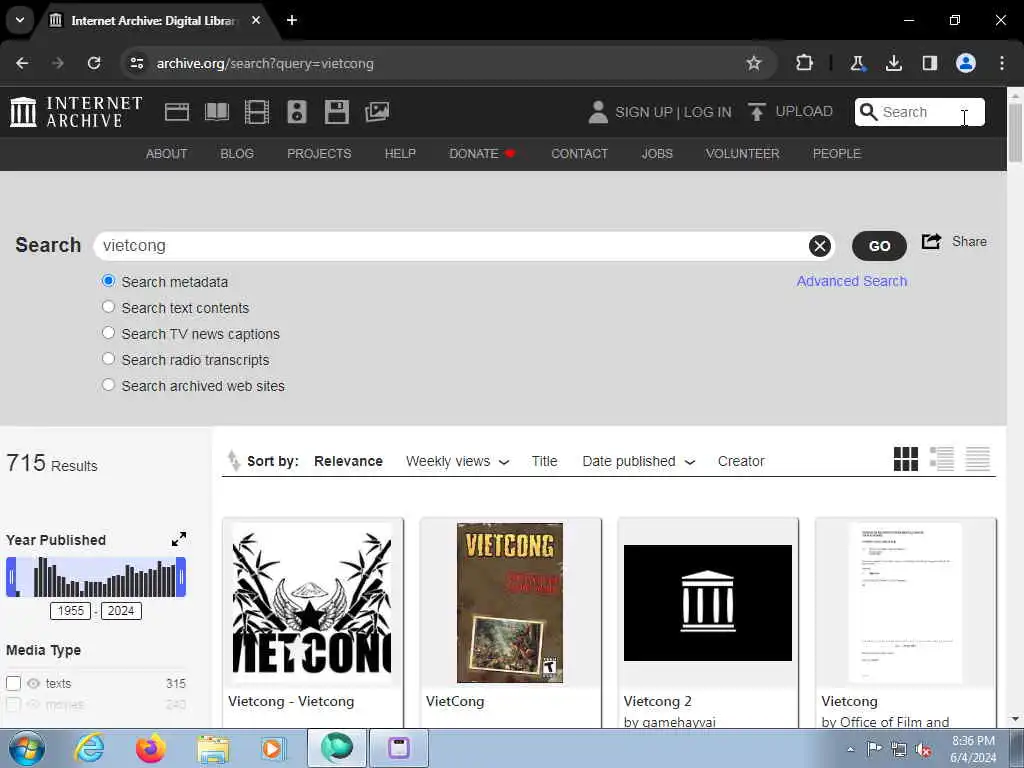Open the Texts book icon

(x=217, y=112)
